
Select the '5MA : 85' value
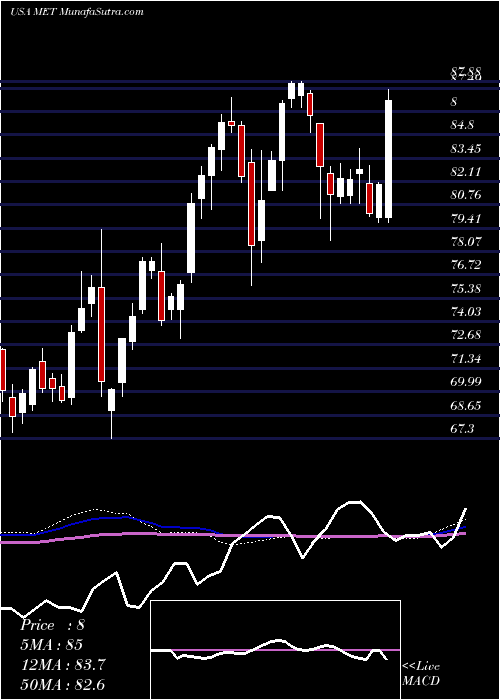[52, 645]
